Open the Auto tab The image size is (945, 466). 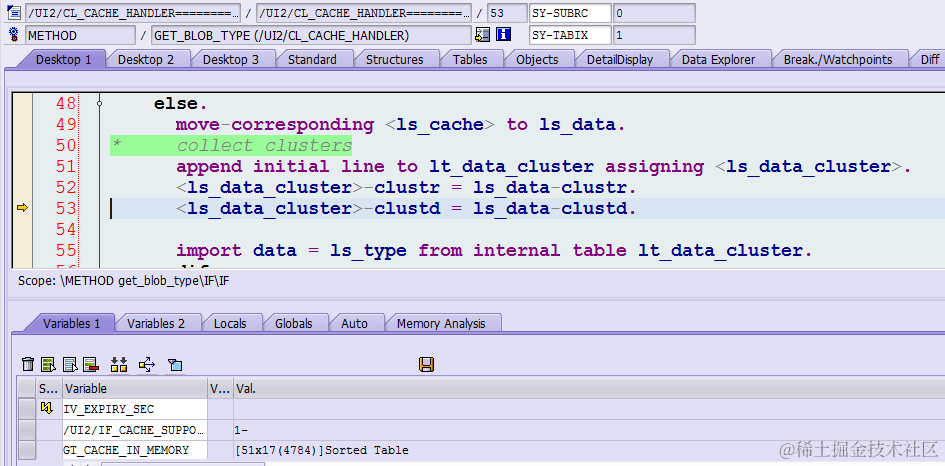click(x=354, y=324)
